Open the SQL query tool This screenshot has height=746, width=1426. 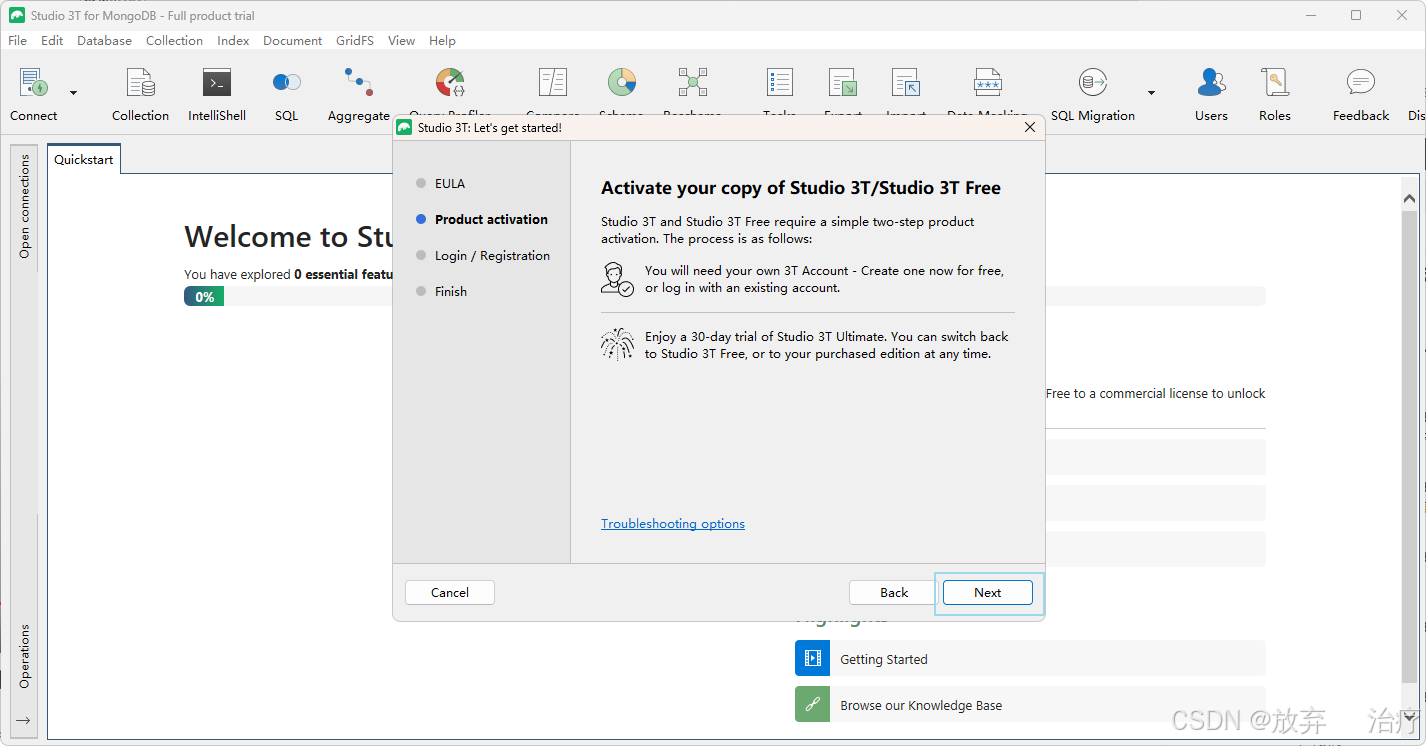(287, 95)
